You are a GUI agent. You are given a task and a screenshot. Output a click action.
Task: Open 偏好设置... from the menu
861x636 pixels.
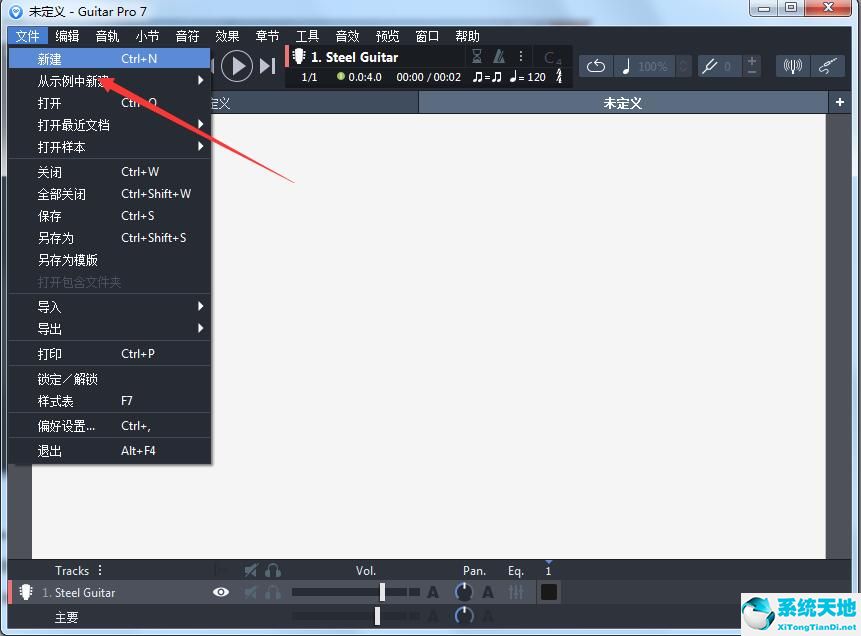pos(110,426)
